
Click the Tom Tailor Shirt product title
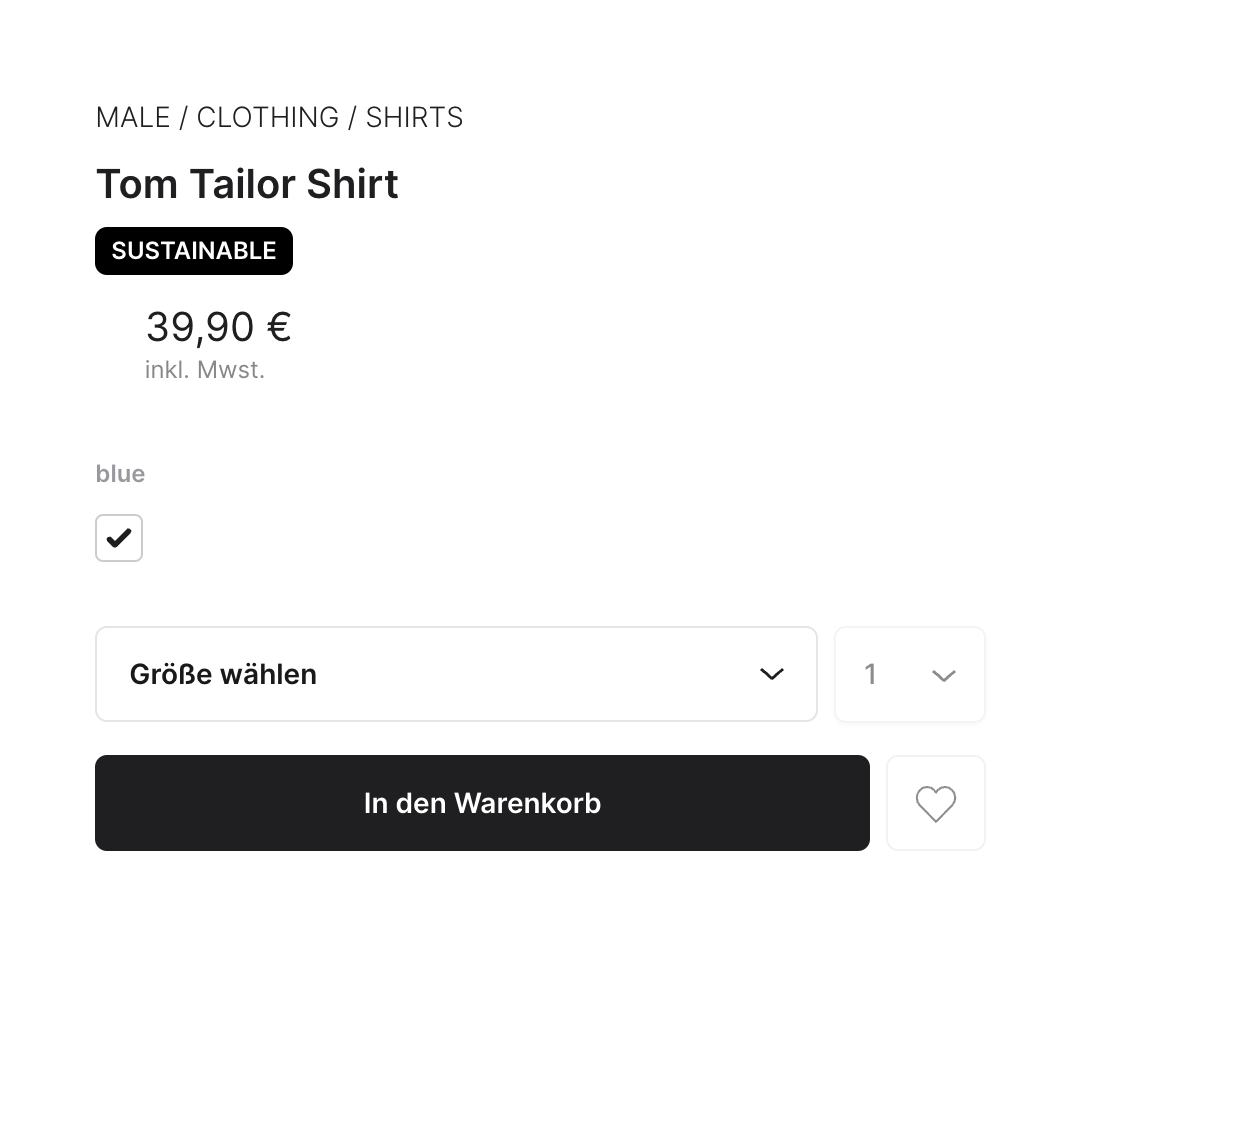click(x=247, y=184)
